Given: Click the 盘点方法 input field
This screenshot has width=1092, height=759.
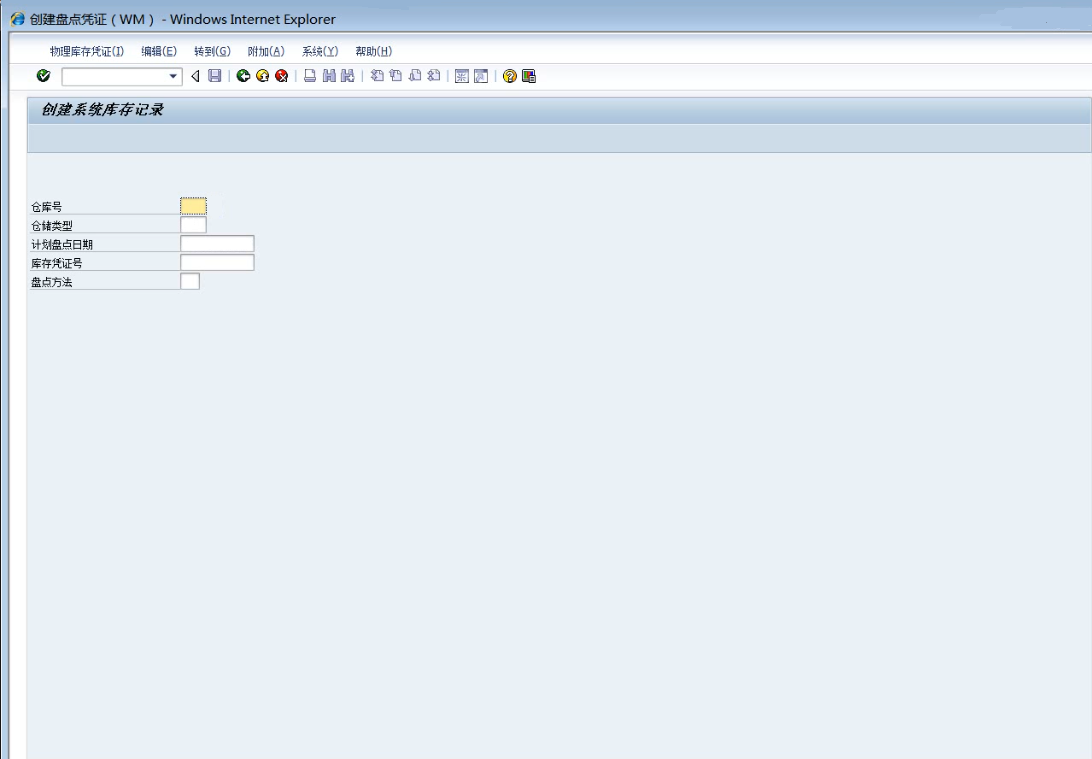Looking at the screenshot, I should [190, 282].
